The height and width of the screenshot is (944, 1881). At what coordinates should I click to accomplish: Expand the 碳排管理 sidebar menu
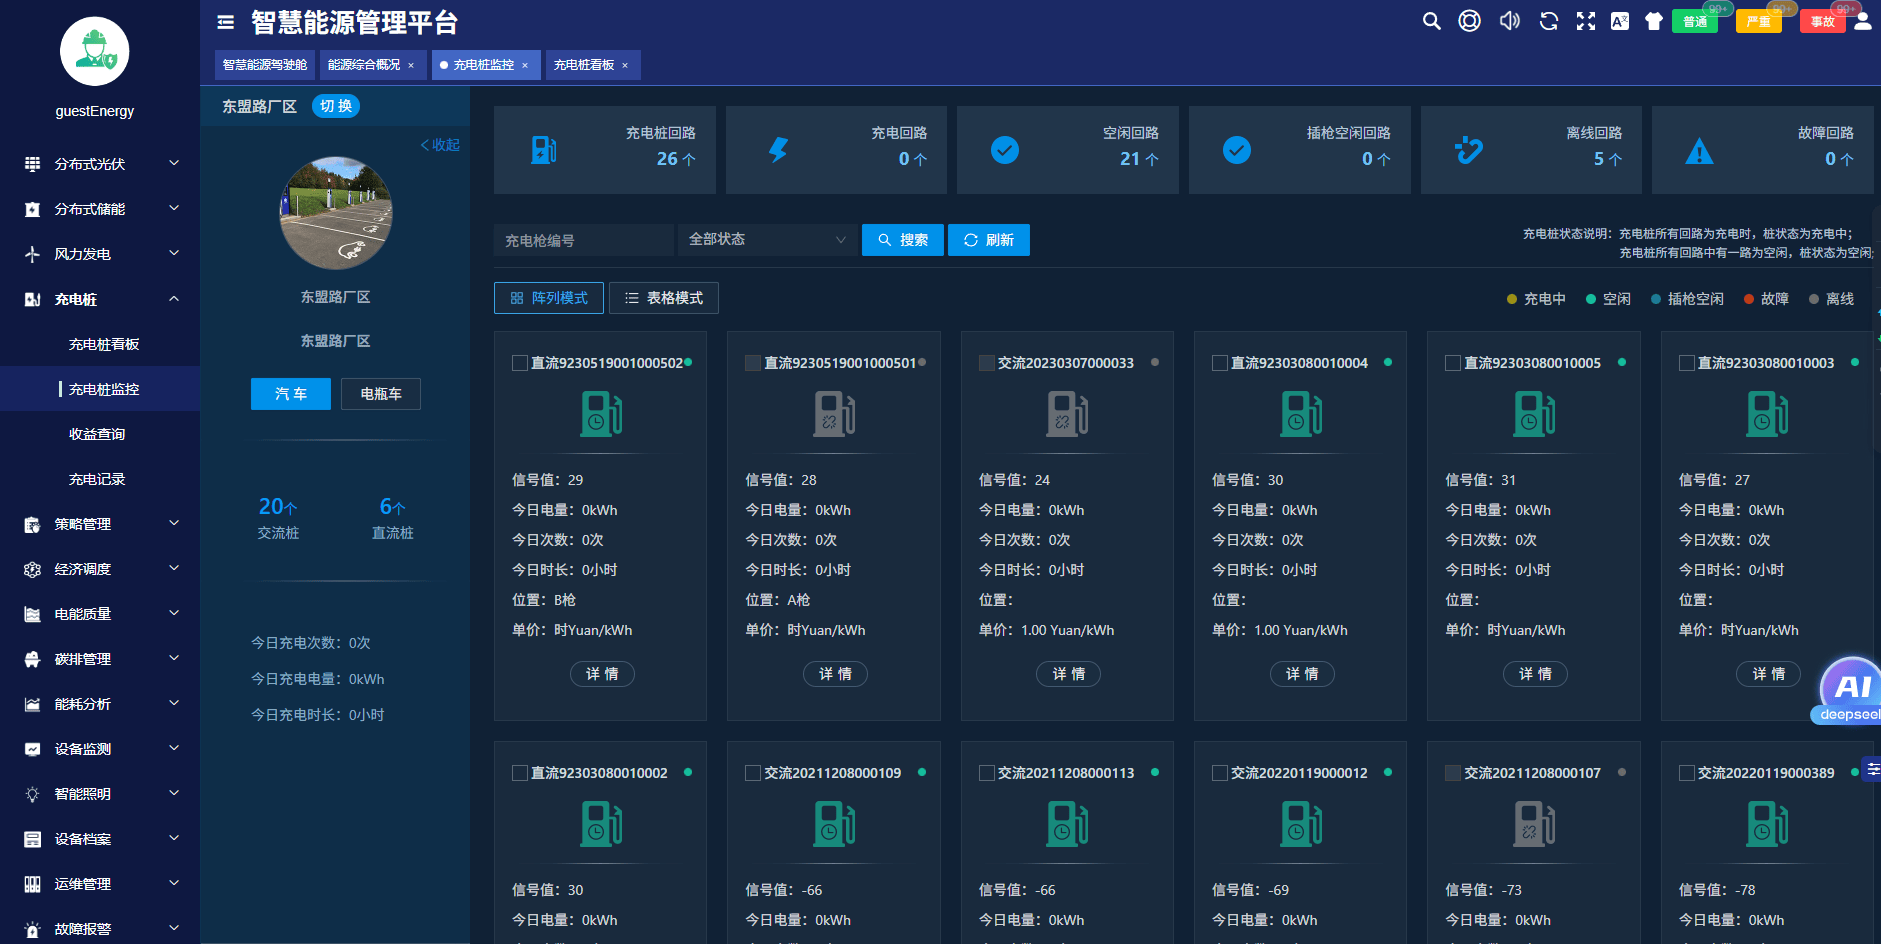[100, 659]
